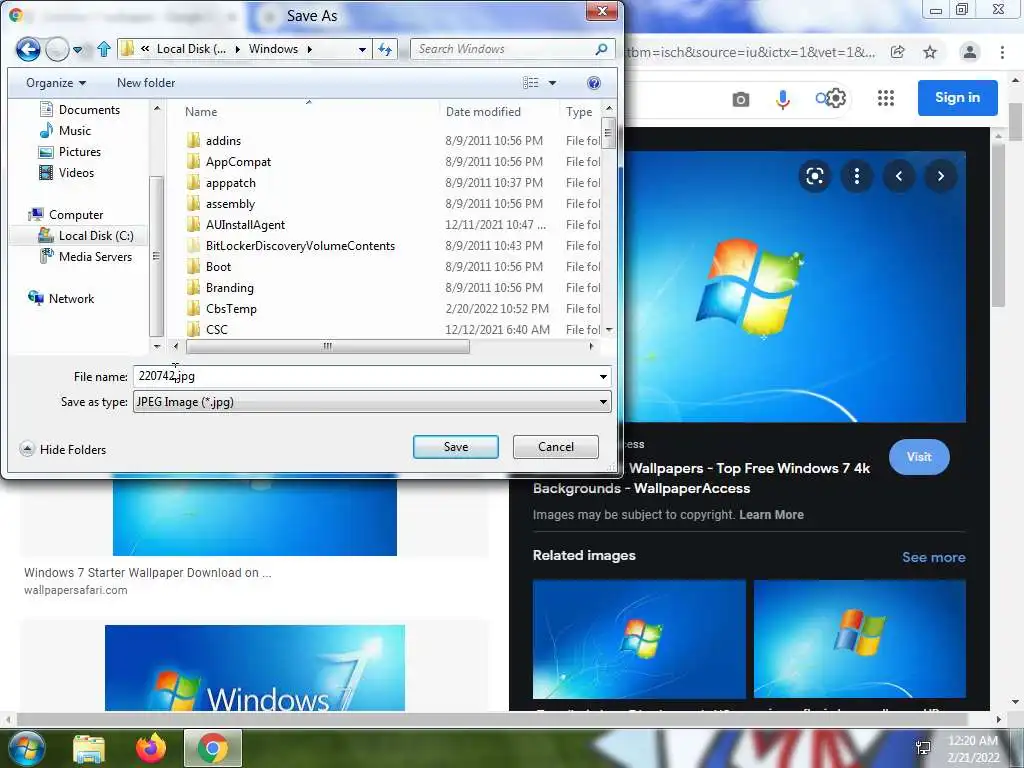Image resolution: width=1024 pixels, height=768 pixels.
Task: Click Hide Folders
Action: (x=63, y=449)
